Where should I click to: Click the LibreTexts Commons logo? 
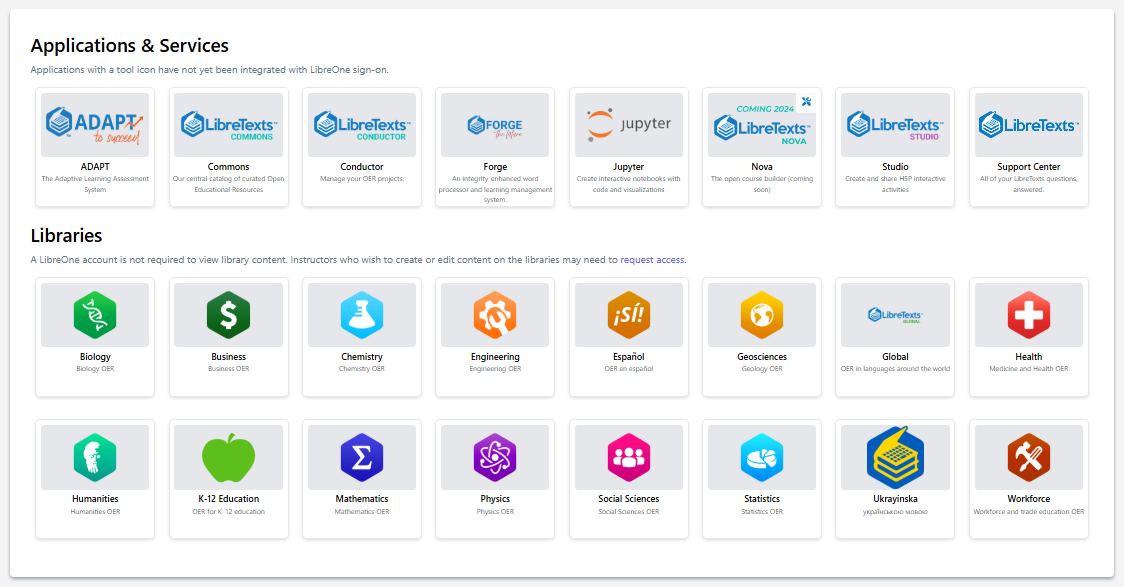coord(228,125)
